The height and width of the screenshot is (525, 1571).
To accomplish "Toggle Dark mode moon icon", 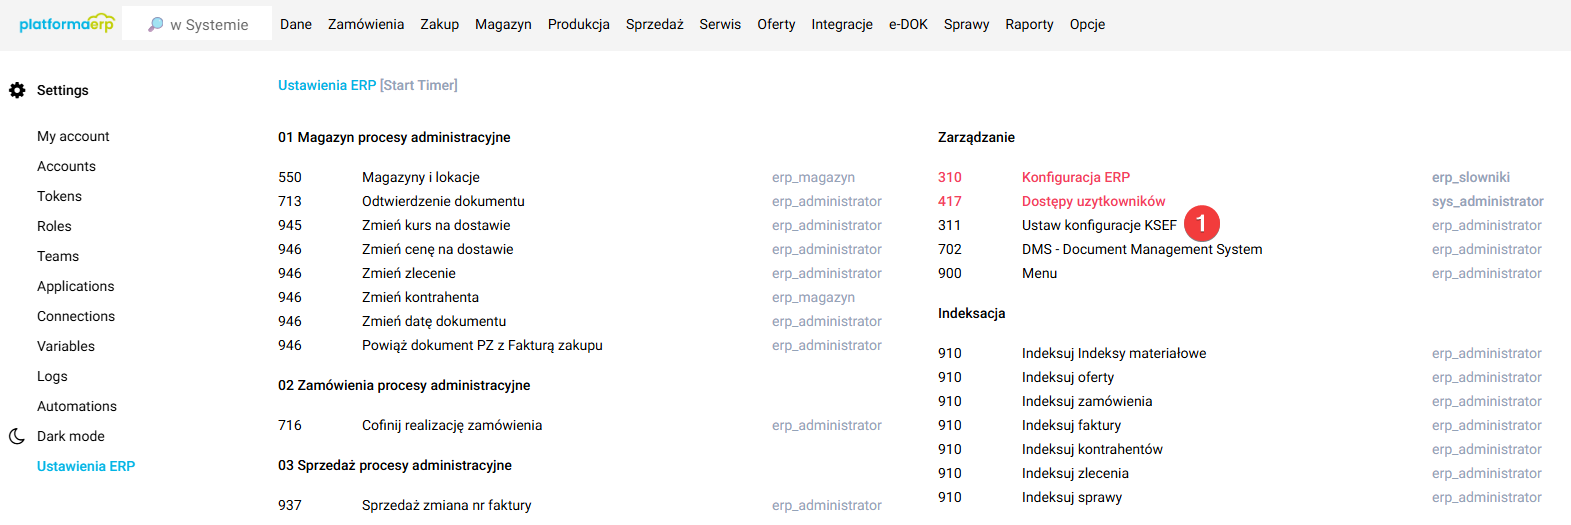I will click(x=17, y=436).
